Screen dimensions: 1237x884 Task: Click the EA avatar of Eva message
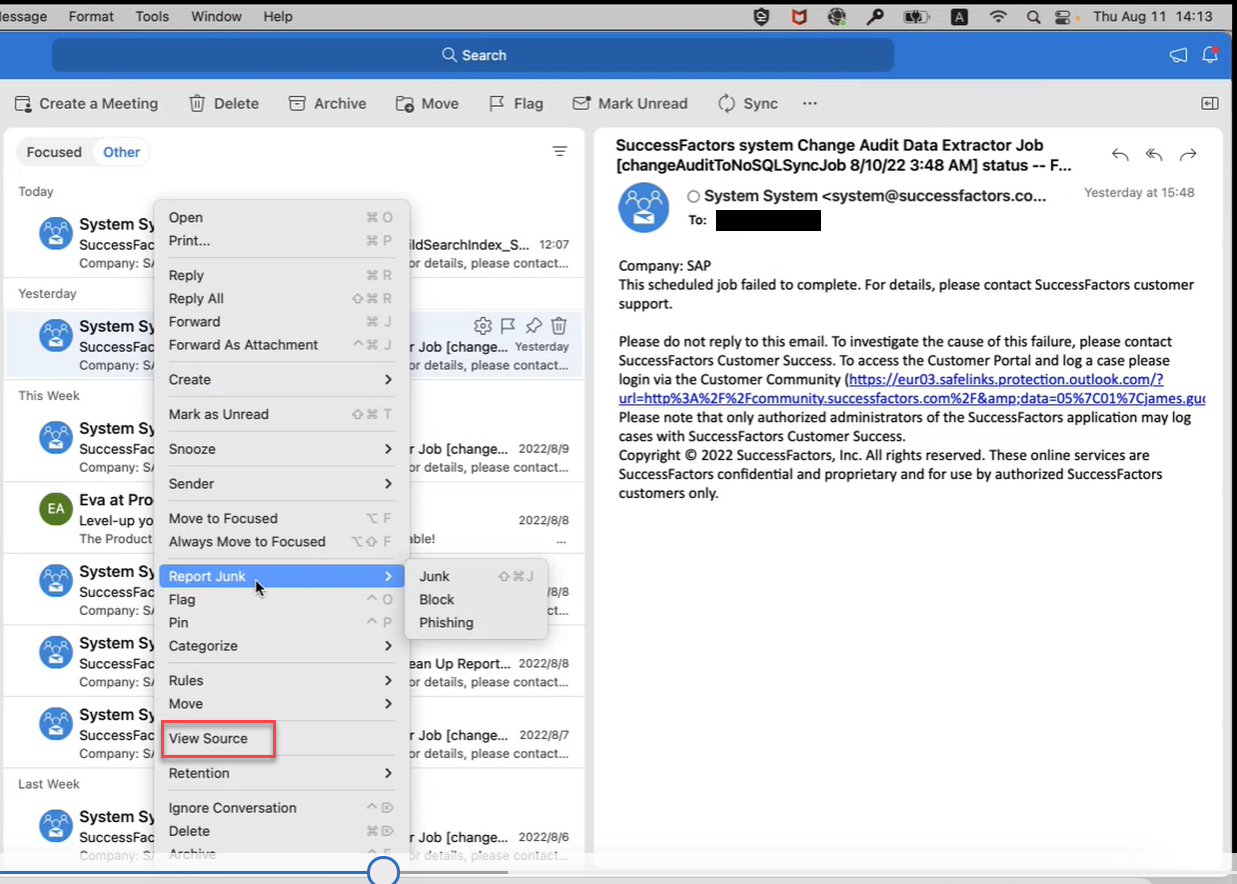tap(56, 509)
